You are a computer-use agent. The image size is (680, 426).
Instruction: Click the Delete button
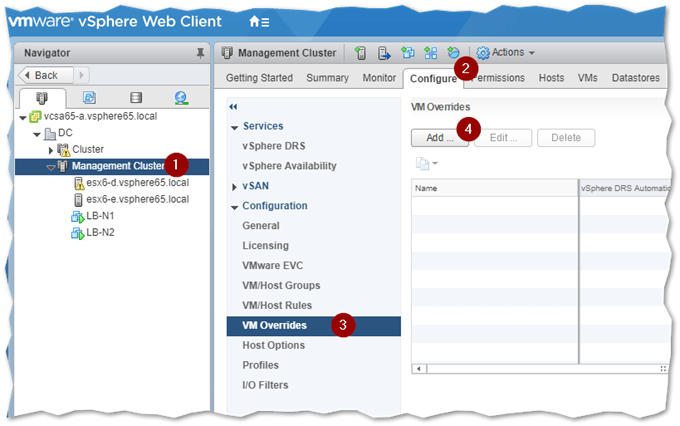point(566,138)
